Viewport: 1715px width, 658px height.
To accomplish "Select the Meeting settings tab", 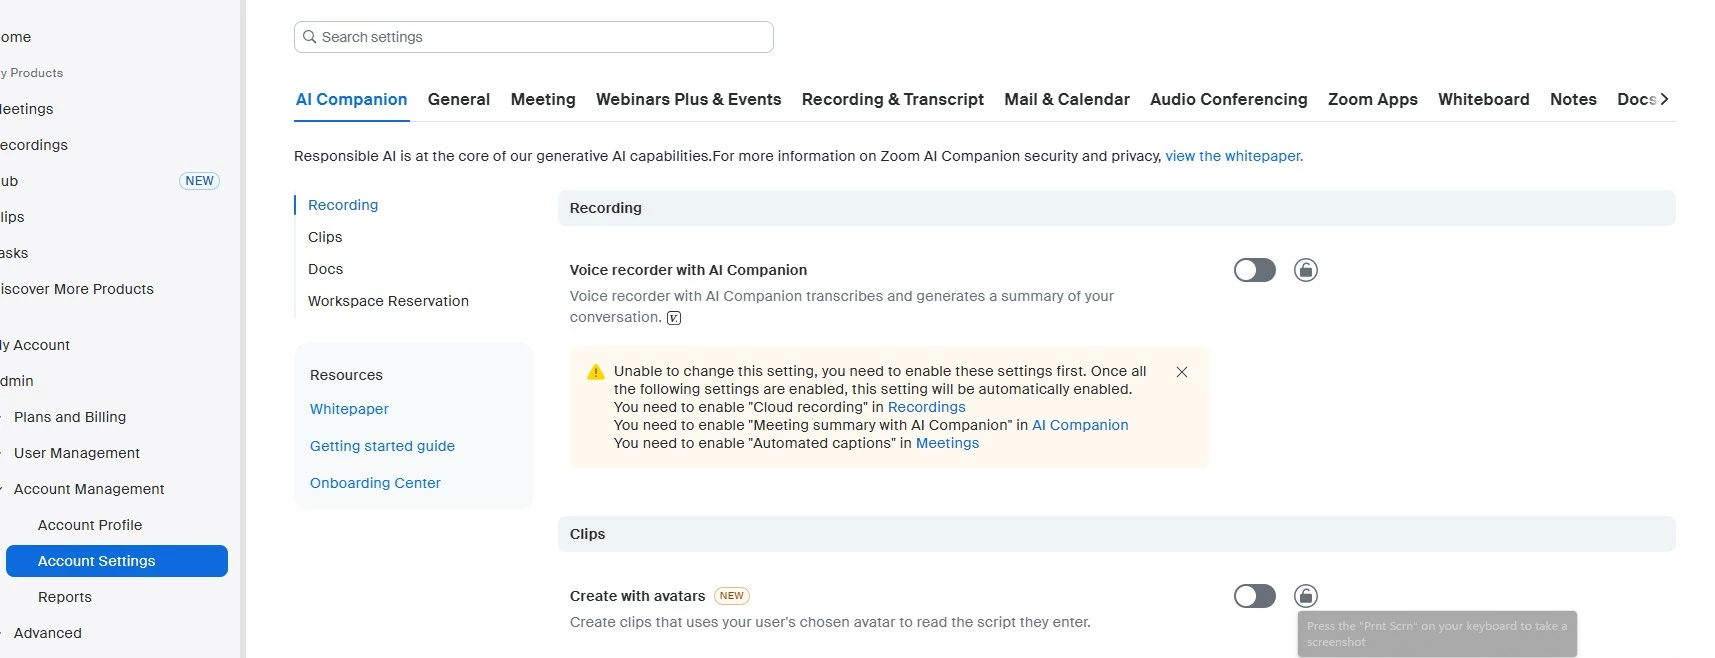I will tap(543, 99).
